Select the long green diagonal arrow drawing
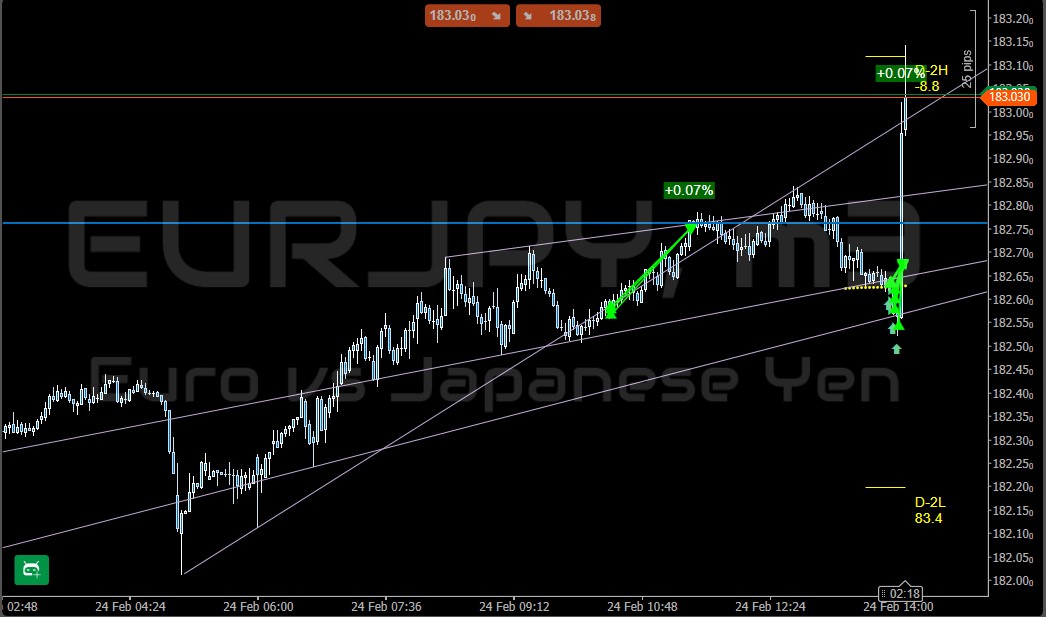This screenshot has width=1046, height=617. tap(650, 270)
